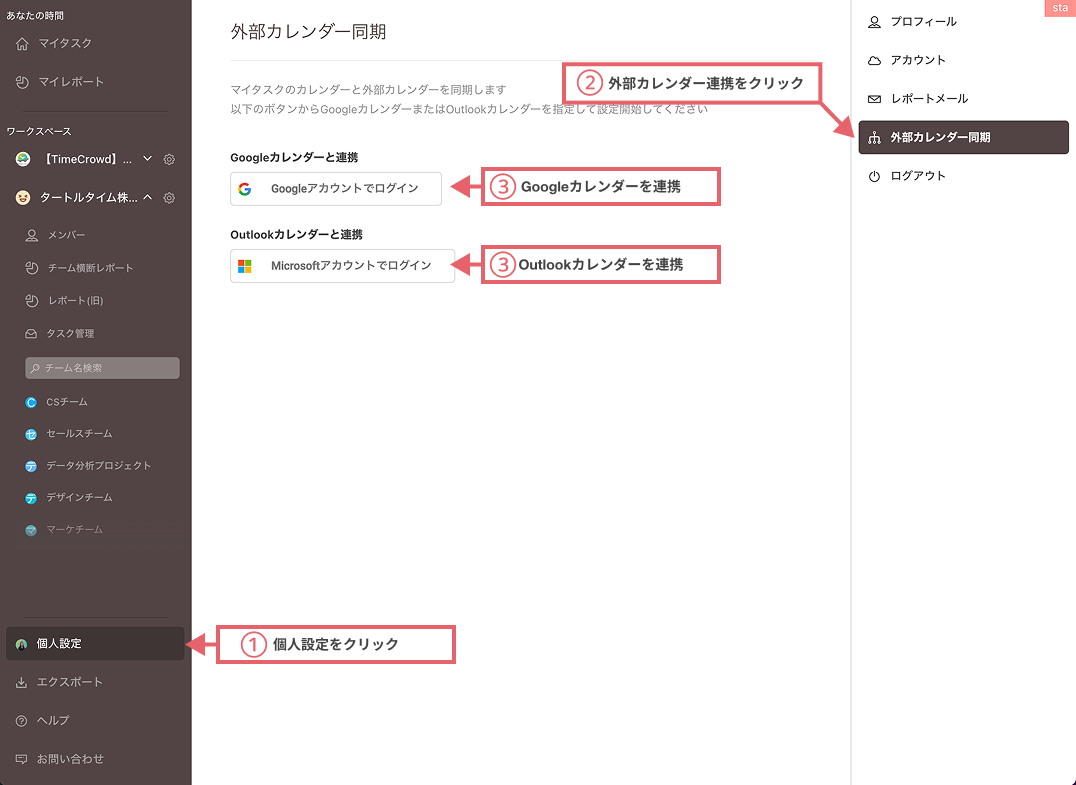Collapse the タートルタイム株 workspace list

click(147, 197)
